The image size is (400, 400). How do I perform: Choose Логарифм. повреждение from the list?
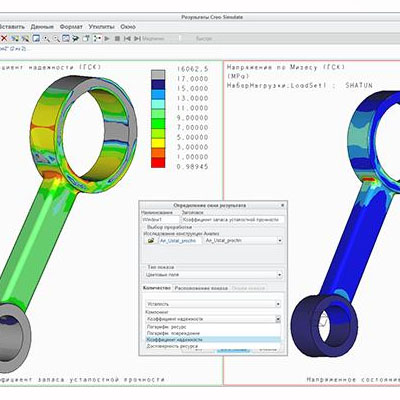(x=213, y=333)
